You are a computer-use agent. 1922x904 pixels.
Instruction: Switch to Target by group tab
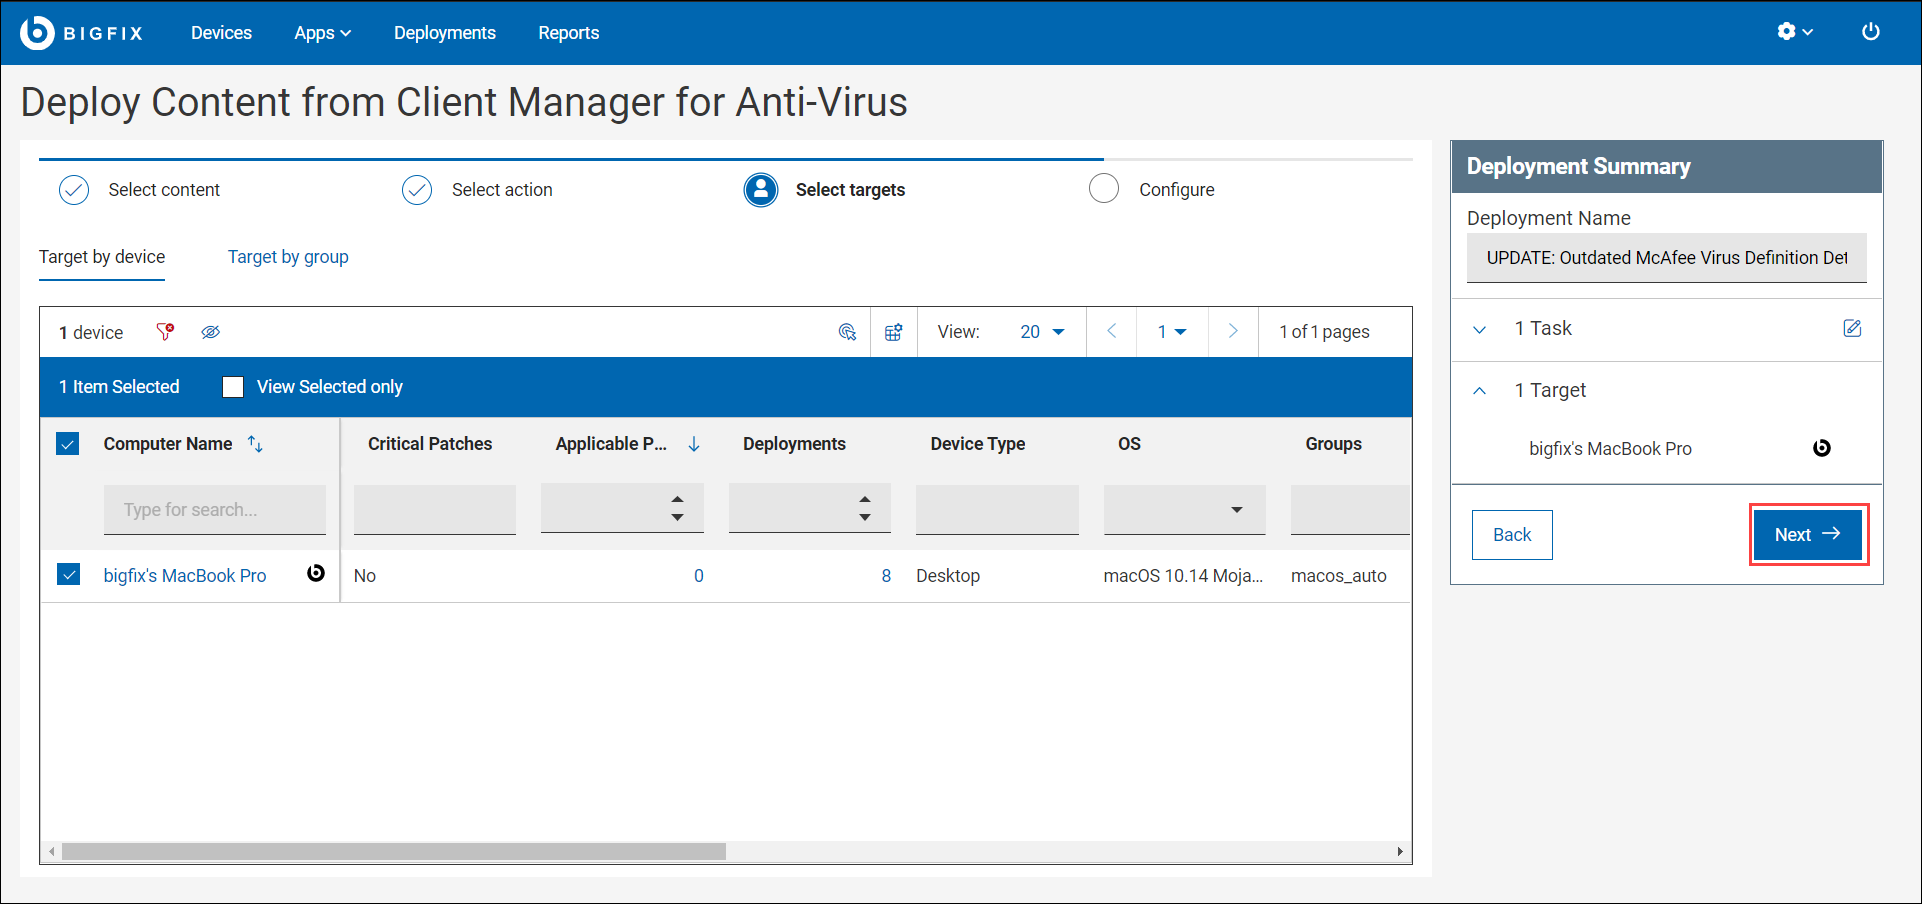288,257
